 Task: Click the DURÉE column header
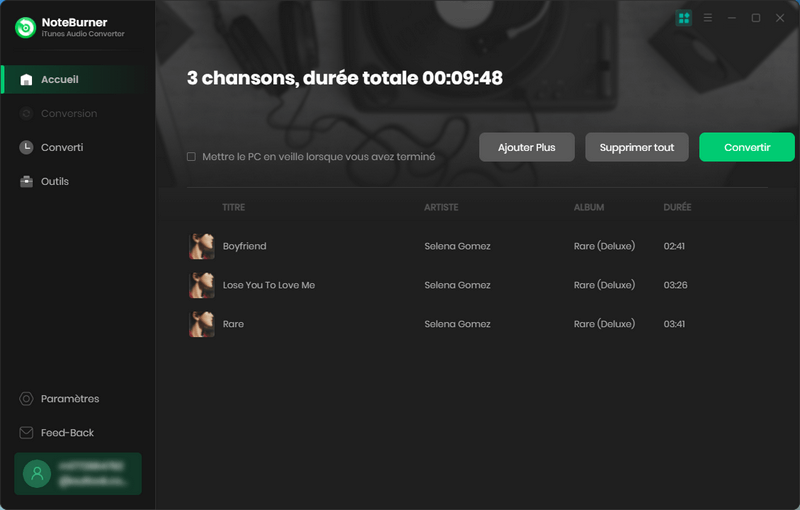tap(678, 207)
